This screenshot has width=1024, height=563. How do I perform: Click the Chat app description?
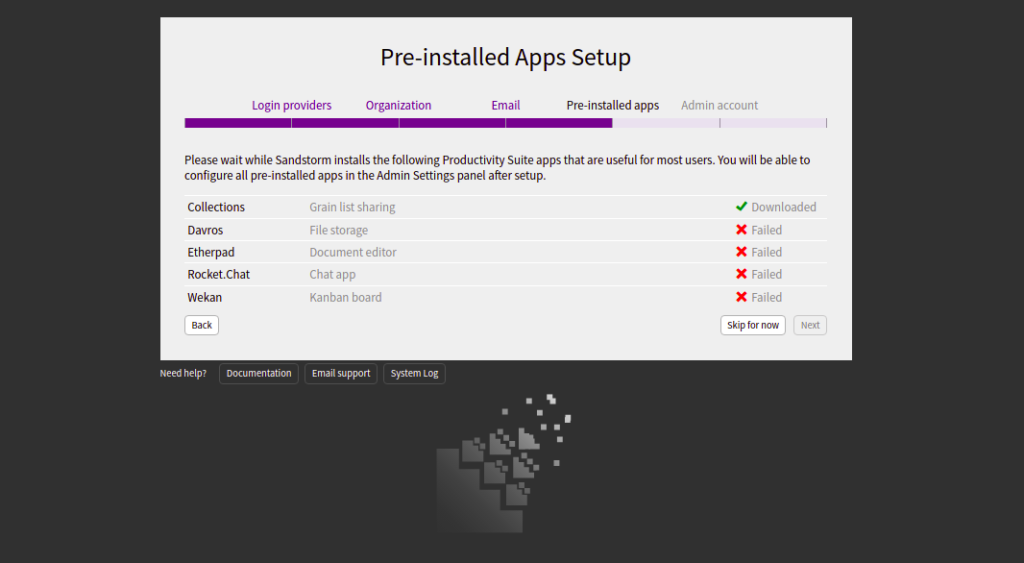coord(332,274)
